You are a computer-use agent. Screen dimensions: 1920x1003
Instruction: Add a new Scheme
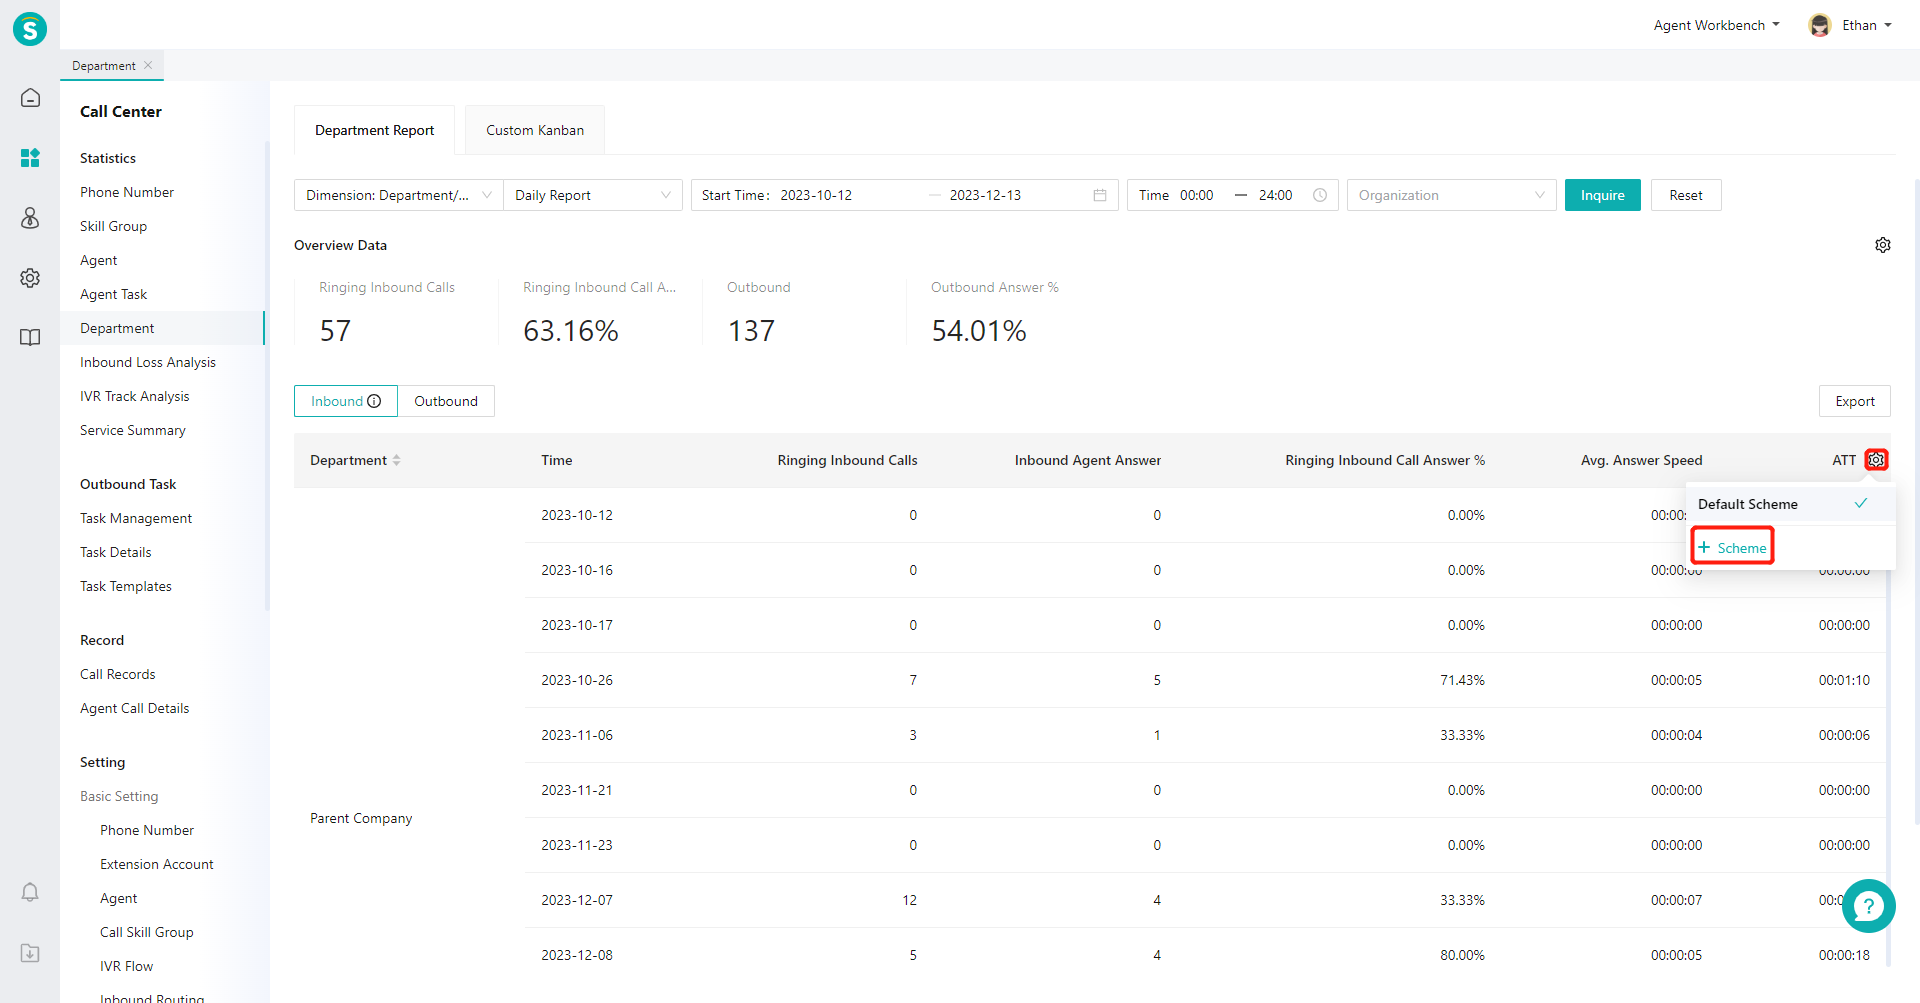[1733, 548]
